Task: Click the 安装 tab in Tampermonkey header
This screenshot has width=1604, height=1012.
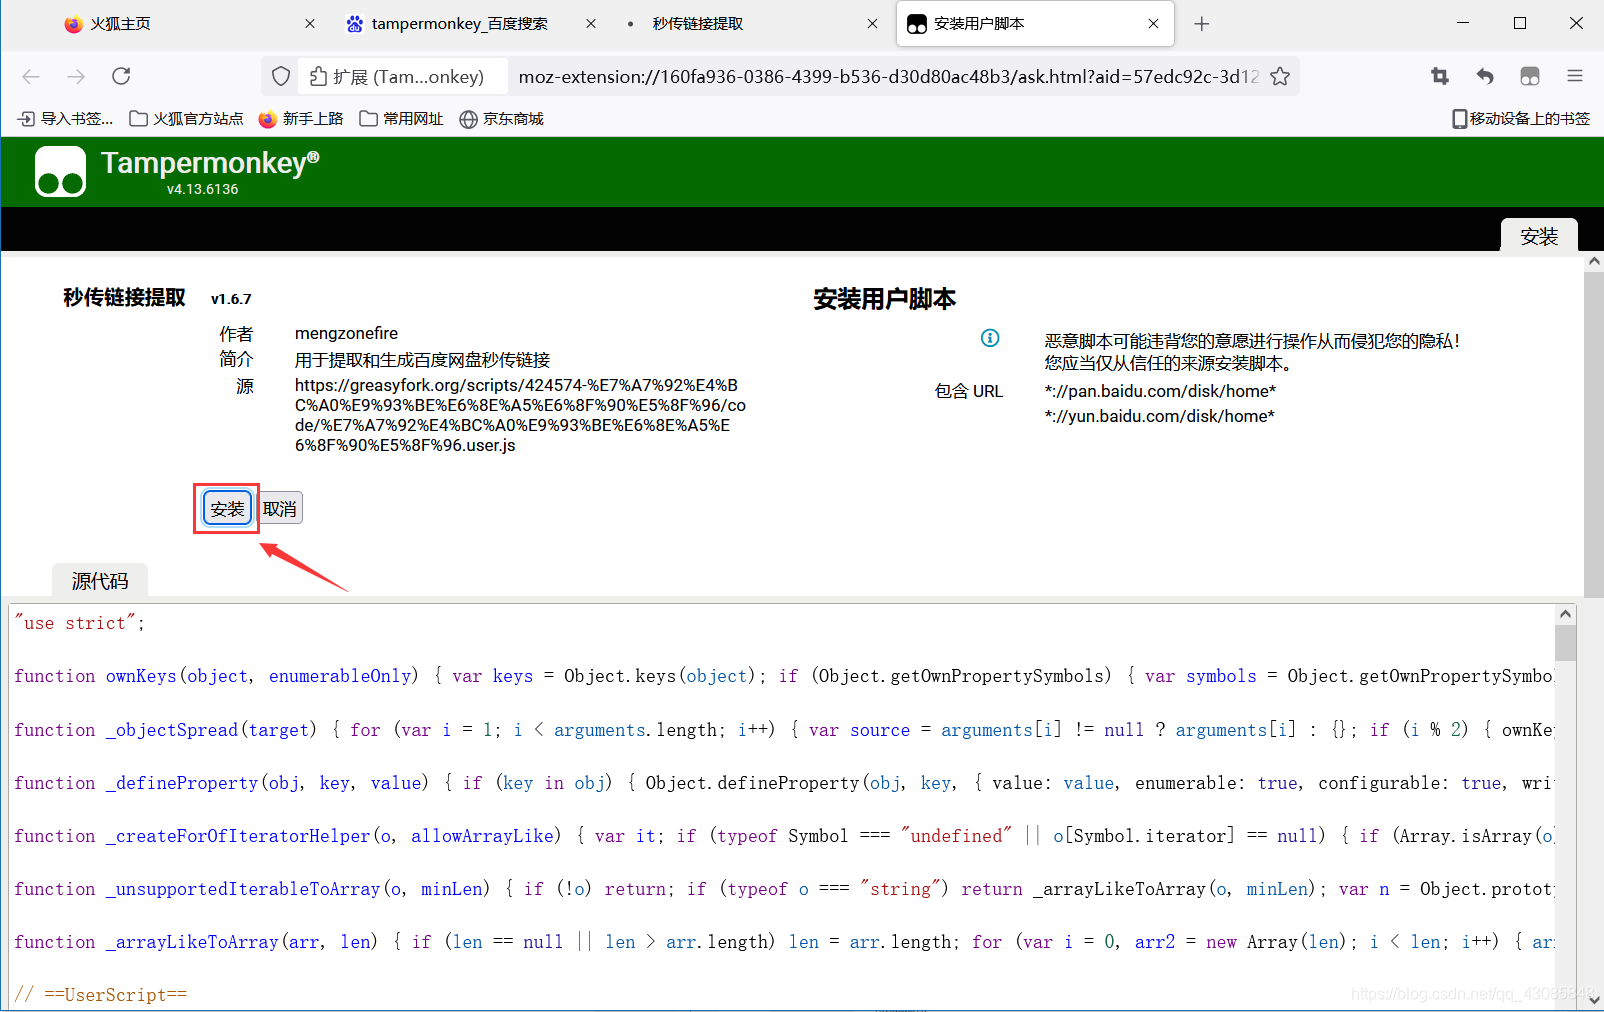Action: [x=1539, y=236]
